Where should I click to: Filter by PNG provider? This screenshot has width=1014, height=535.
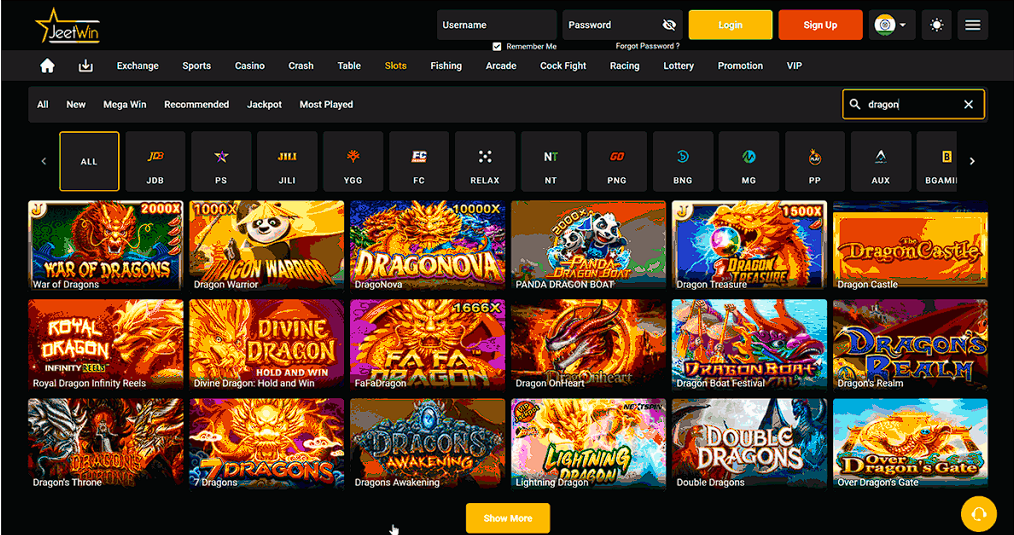617,162
